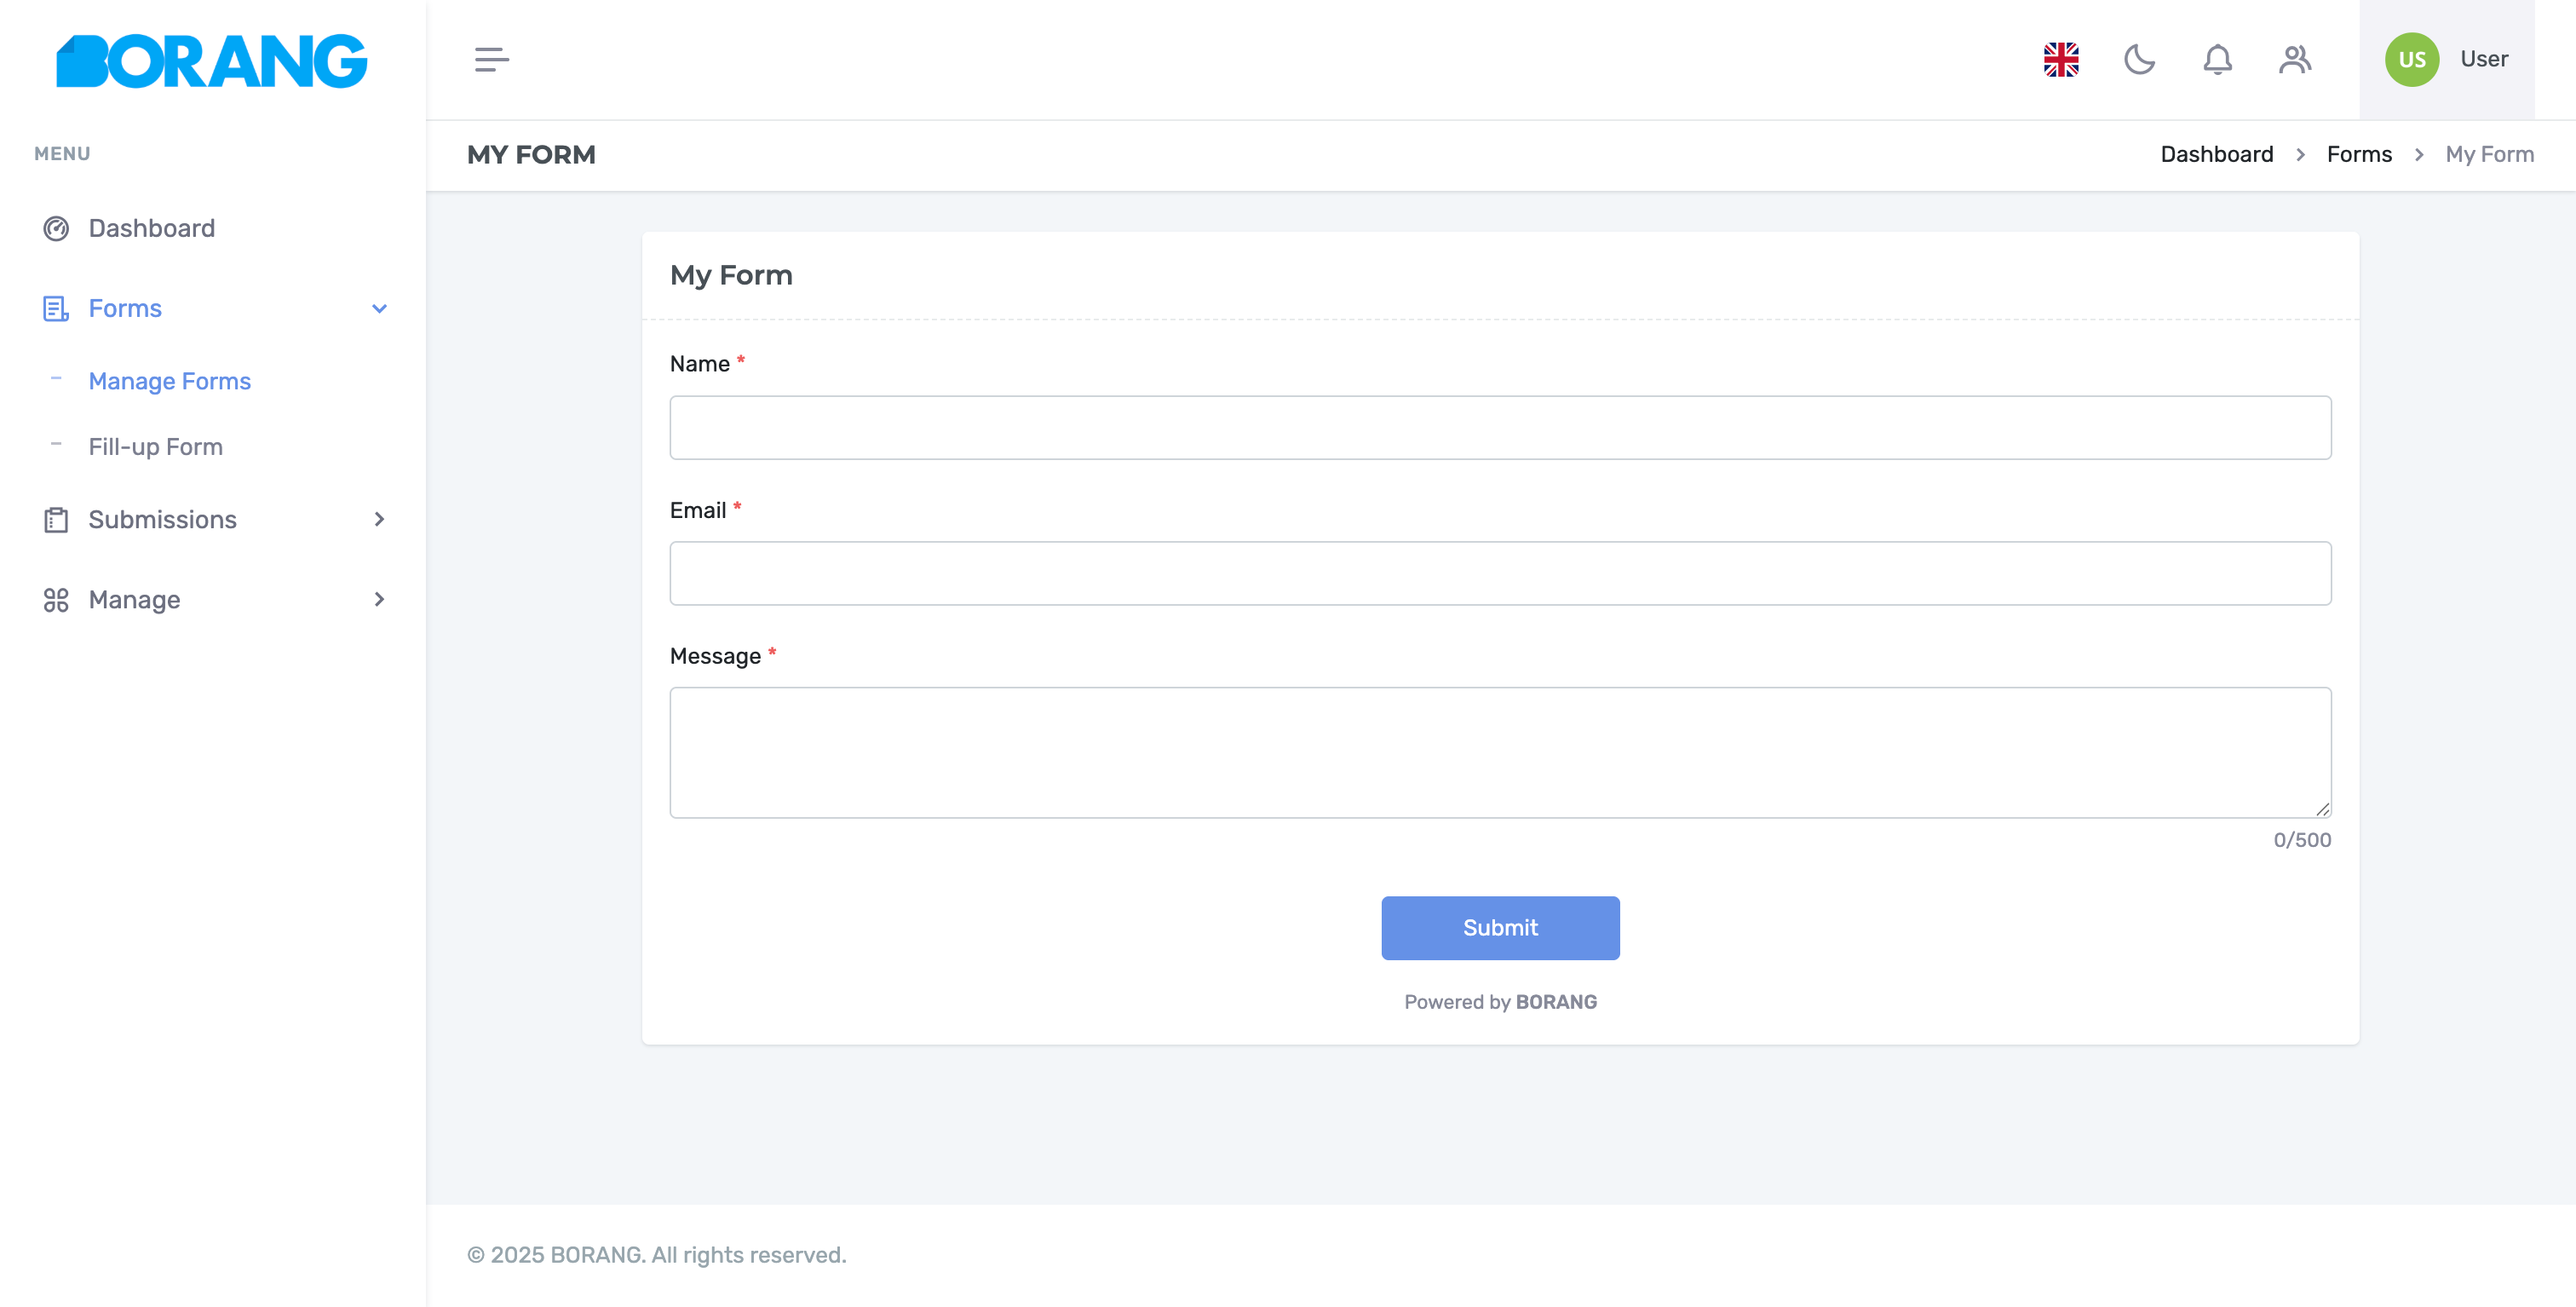Click My Form breadcrumb text

click(2489, 154)
